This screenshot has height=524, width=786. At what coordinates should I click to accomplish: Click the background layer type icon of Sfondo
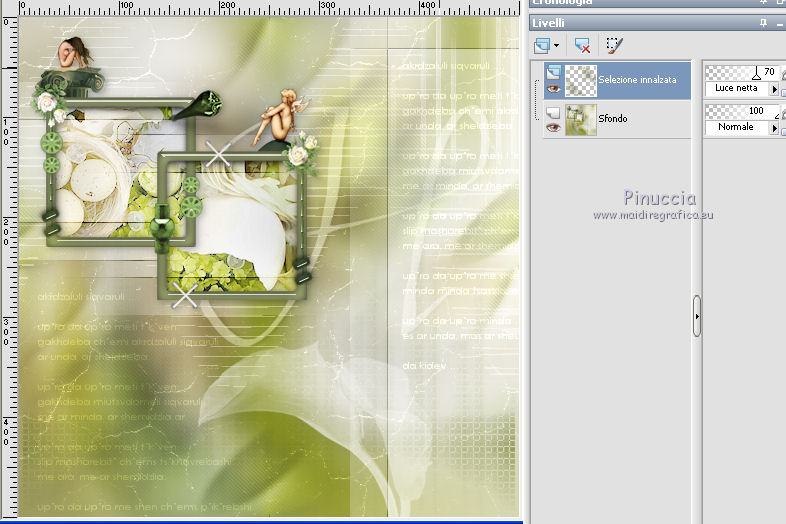pos(553,112)
